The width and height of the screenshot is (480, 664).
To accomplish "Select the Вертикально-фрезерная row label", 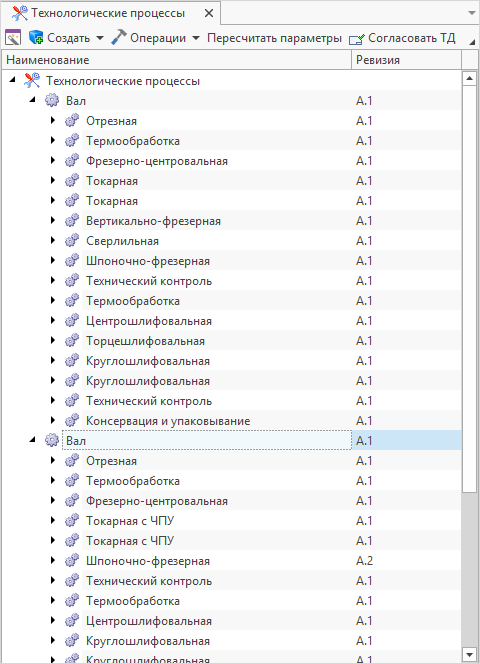I will pos(153,221).
